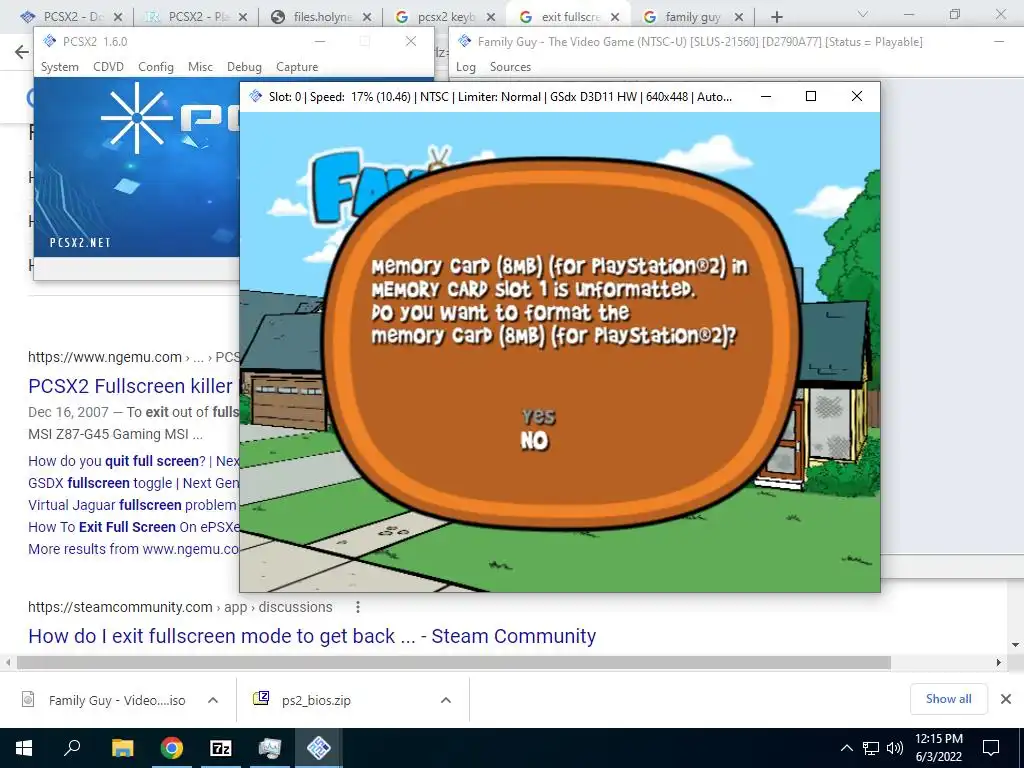Screen dimensions: 1024x768
Task: Click Show all downloads button
Action: coord(948,699)
